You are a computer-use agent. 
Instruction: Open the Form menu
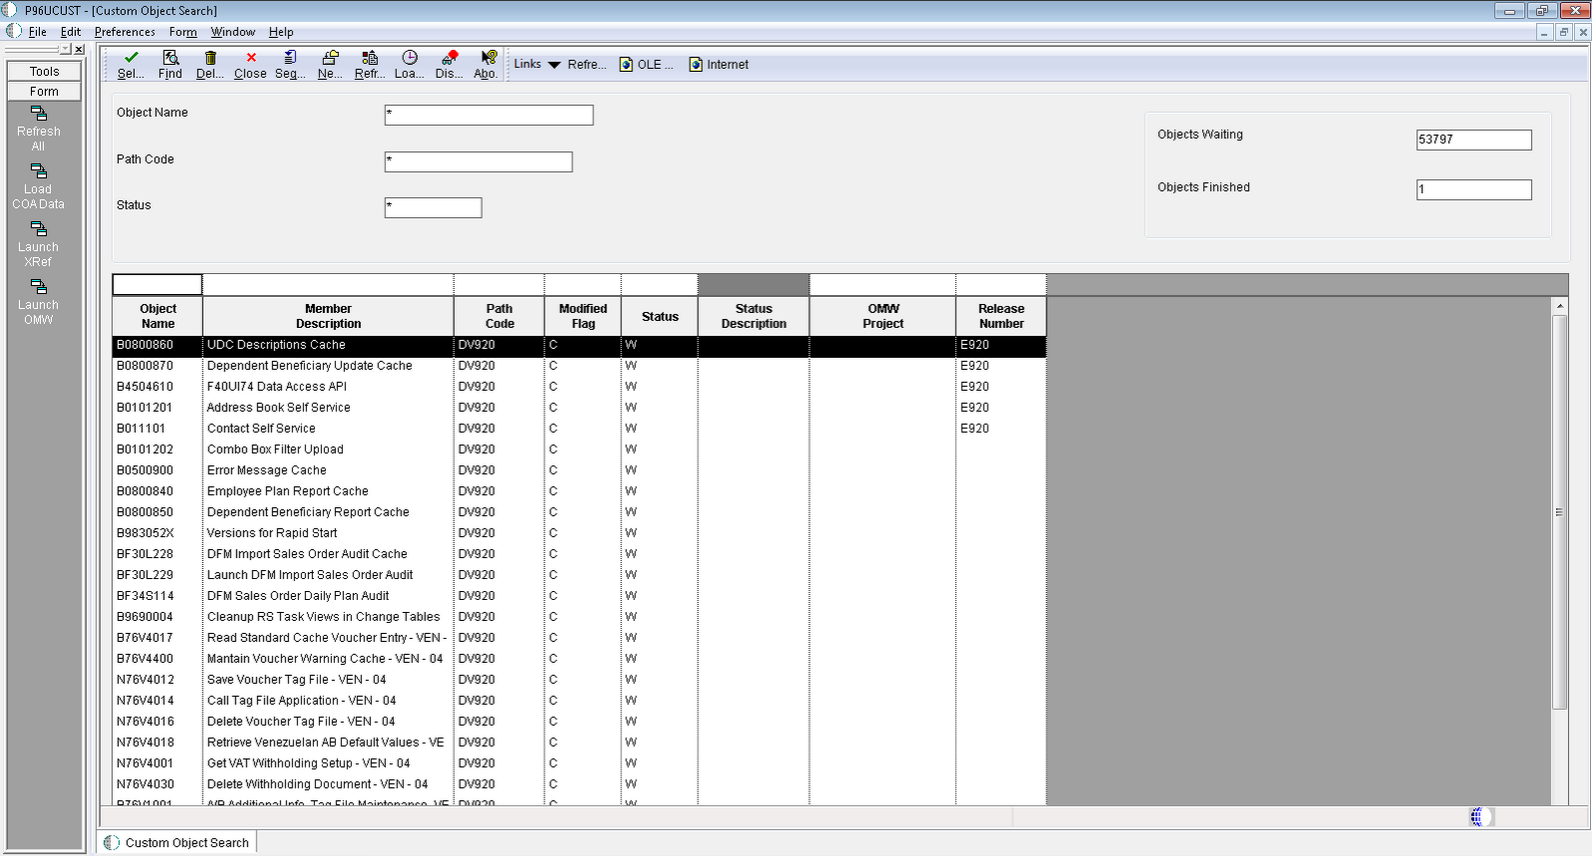183,32
